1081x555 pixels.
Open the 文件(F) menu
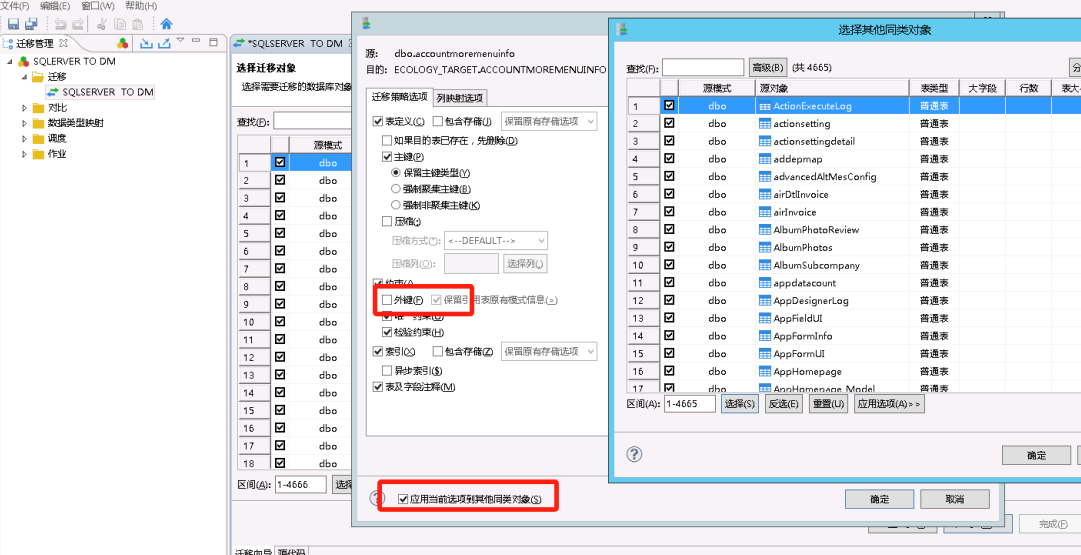(x=14, y=6)
